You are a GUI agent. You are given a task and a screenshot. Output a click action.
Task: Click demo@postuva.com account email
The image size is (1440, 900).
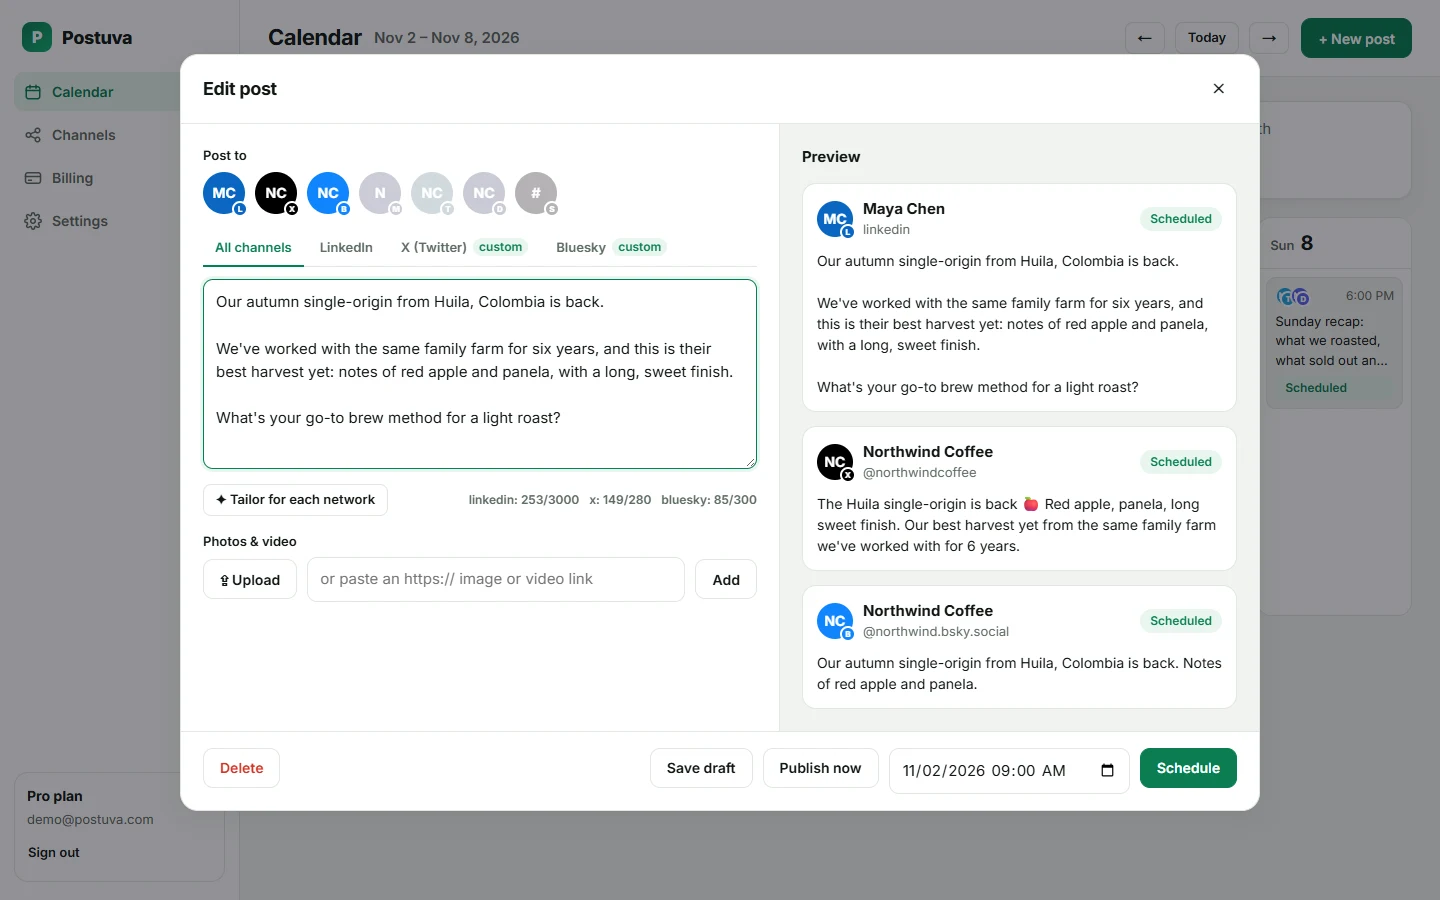90,820
